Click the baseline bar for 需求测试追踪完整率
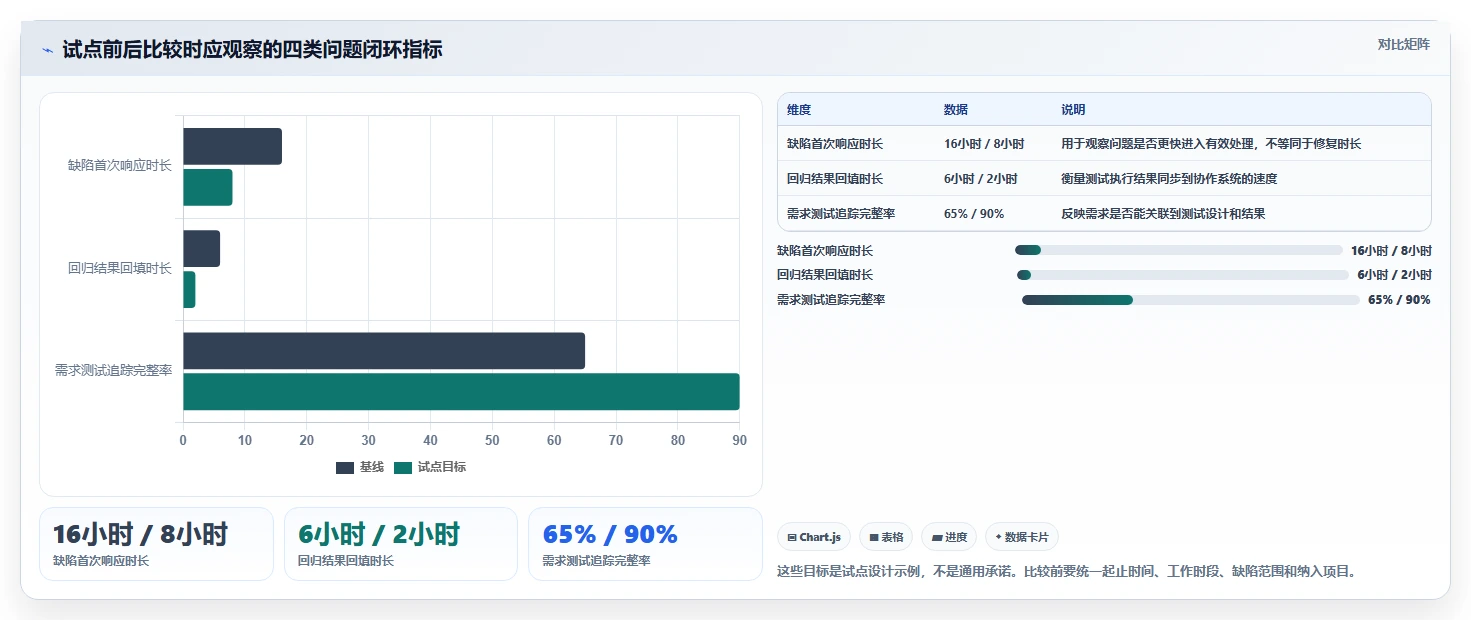This screenshot has height=620, width=1471. pyautogui.click(x=384, y=351)
